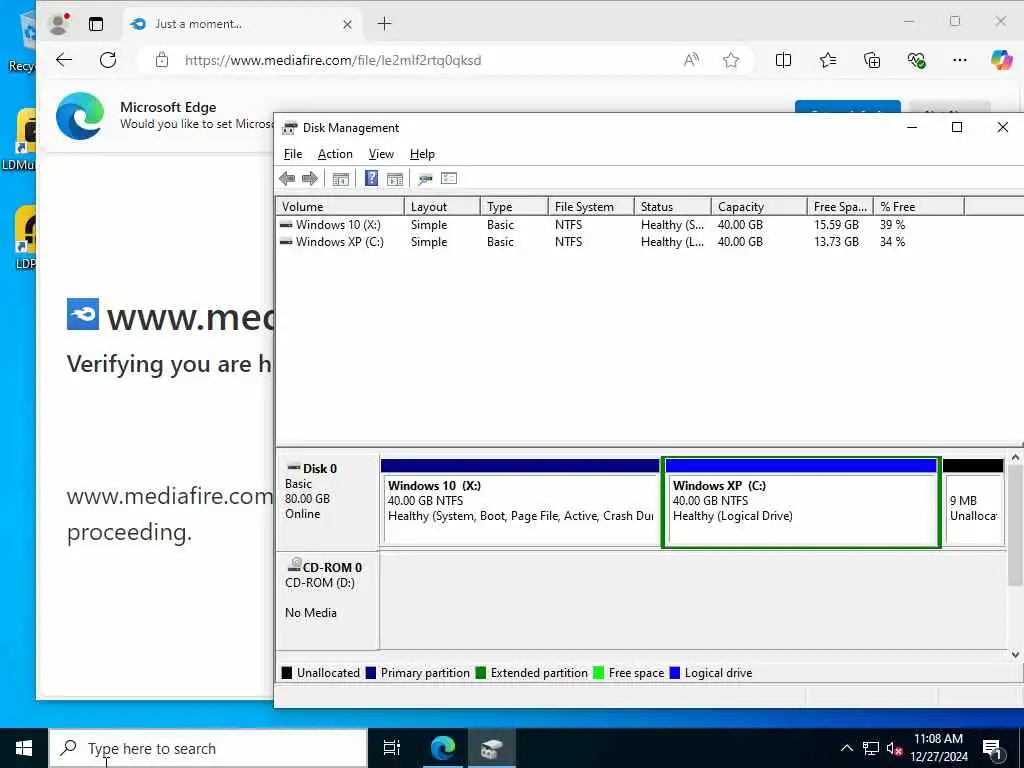
Task: Click the Read aloud icon in Edge
Action: (x=691, y=60)
